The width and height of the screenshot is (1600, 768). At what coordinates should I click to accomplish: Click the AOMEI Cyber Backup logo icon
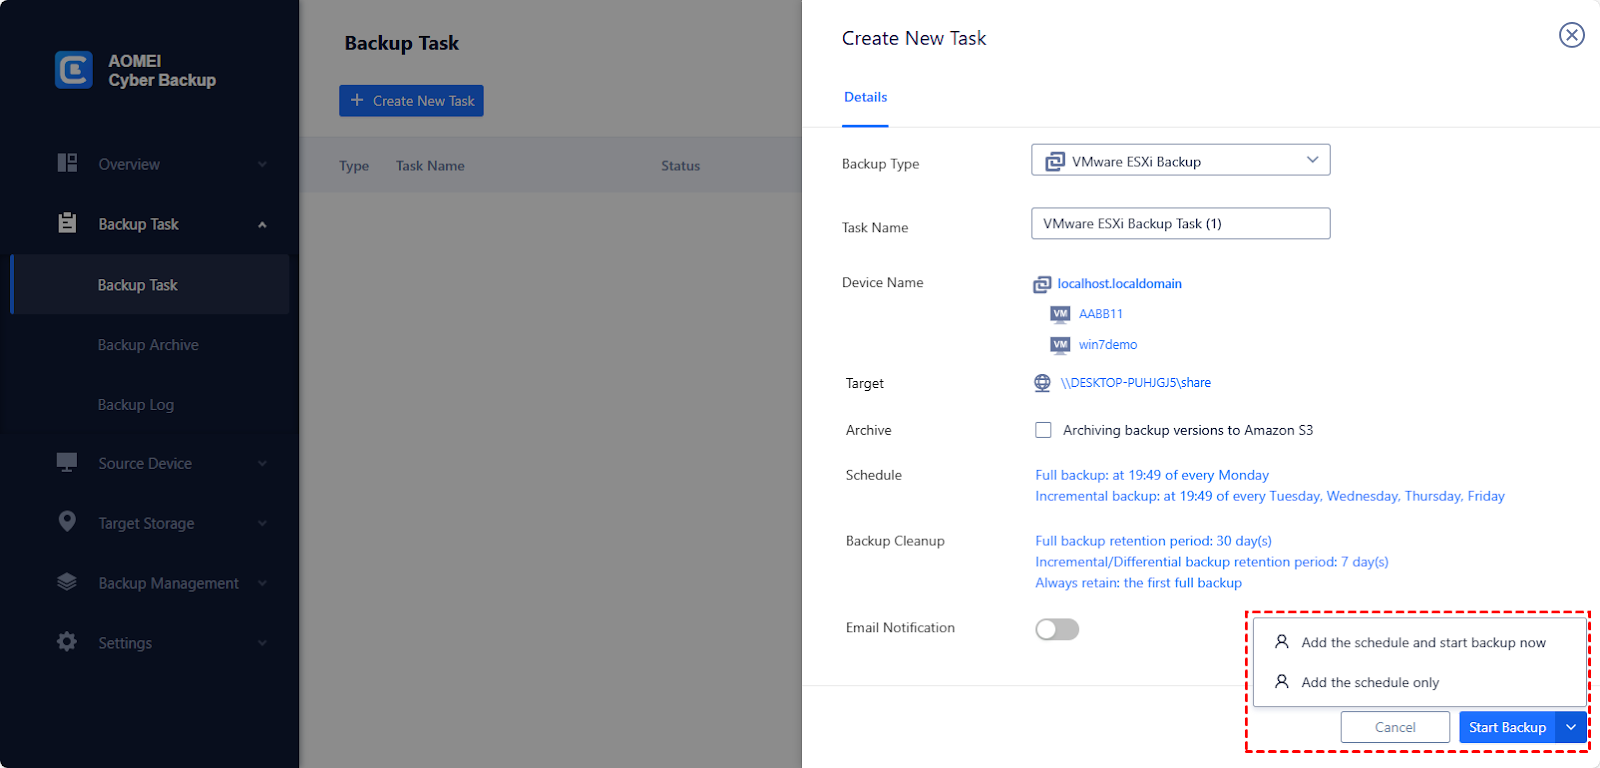pyautogui.click(x=74, y=70)
